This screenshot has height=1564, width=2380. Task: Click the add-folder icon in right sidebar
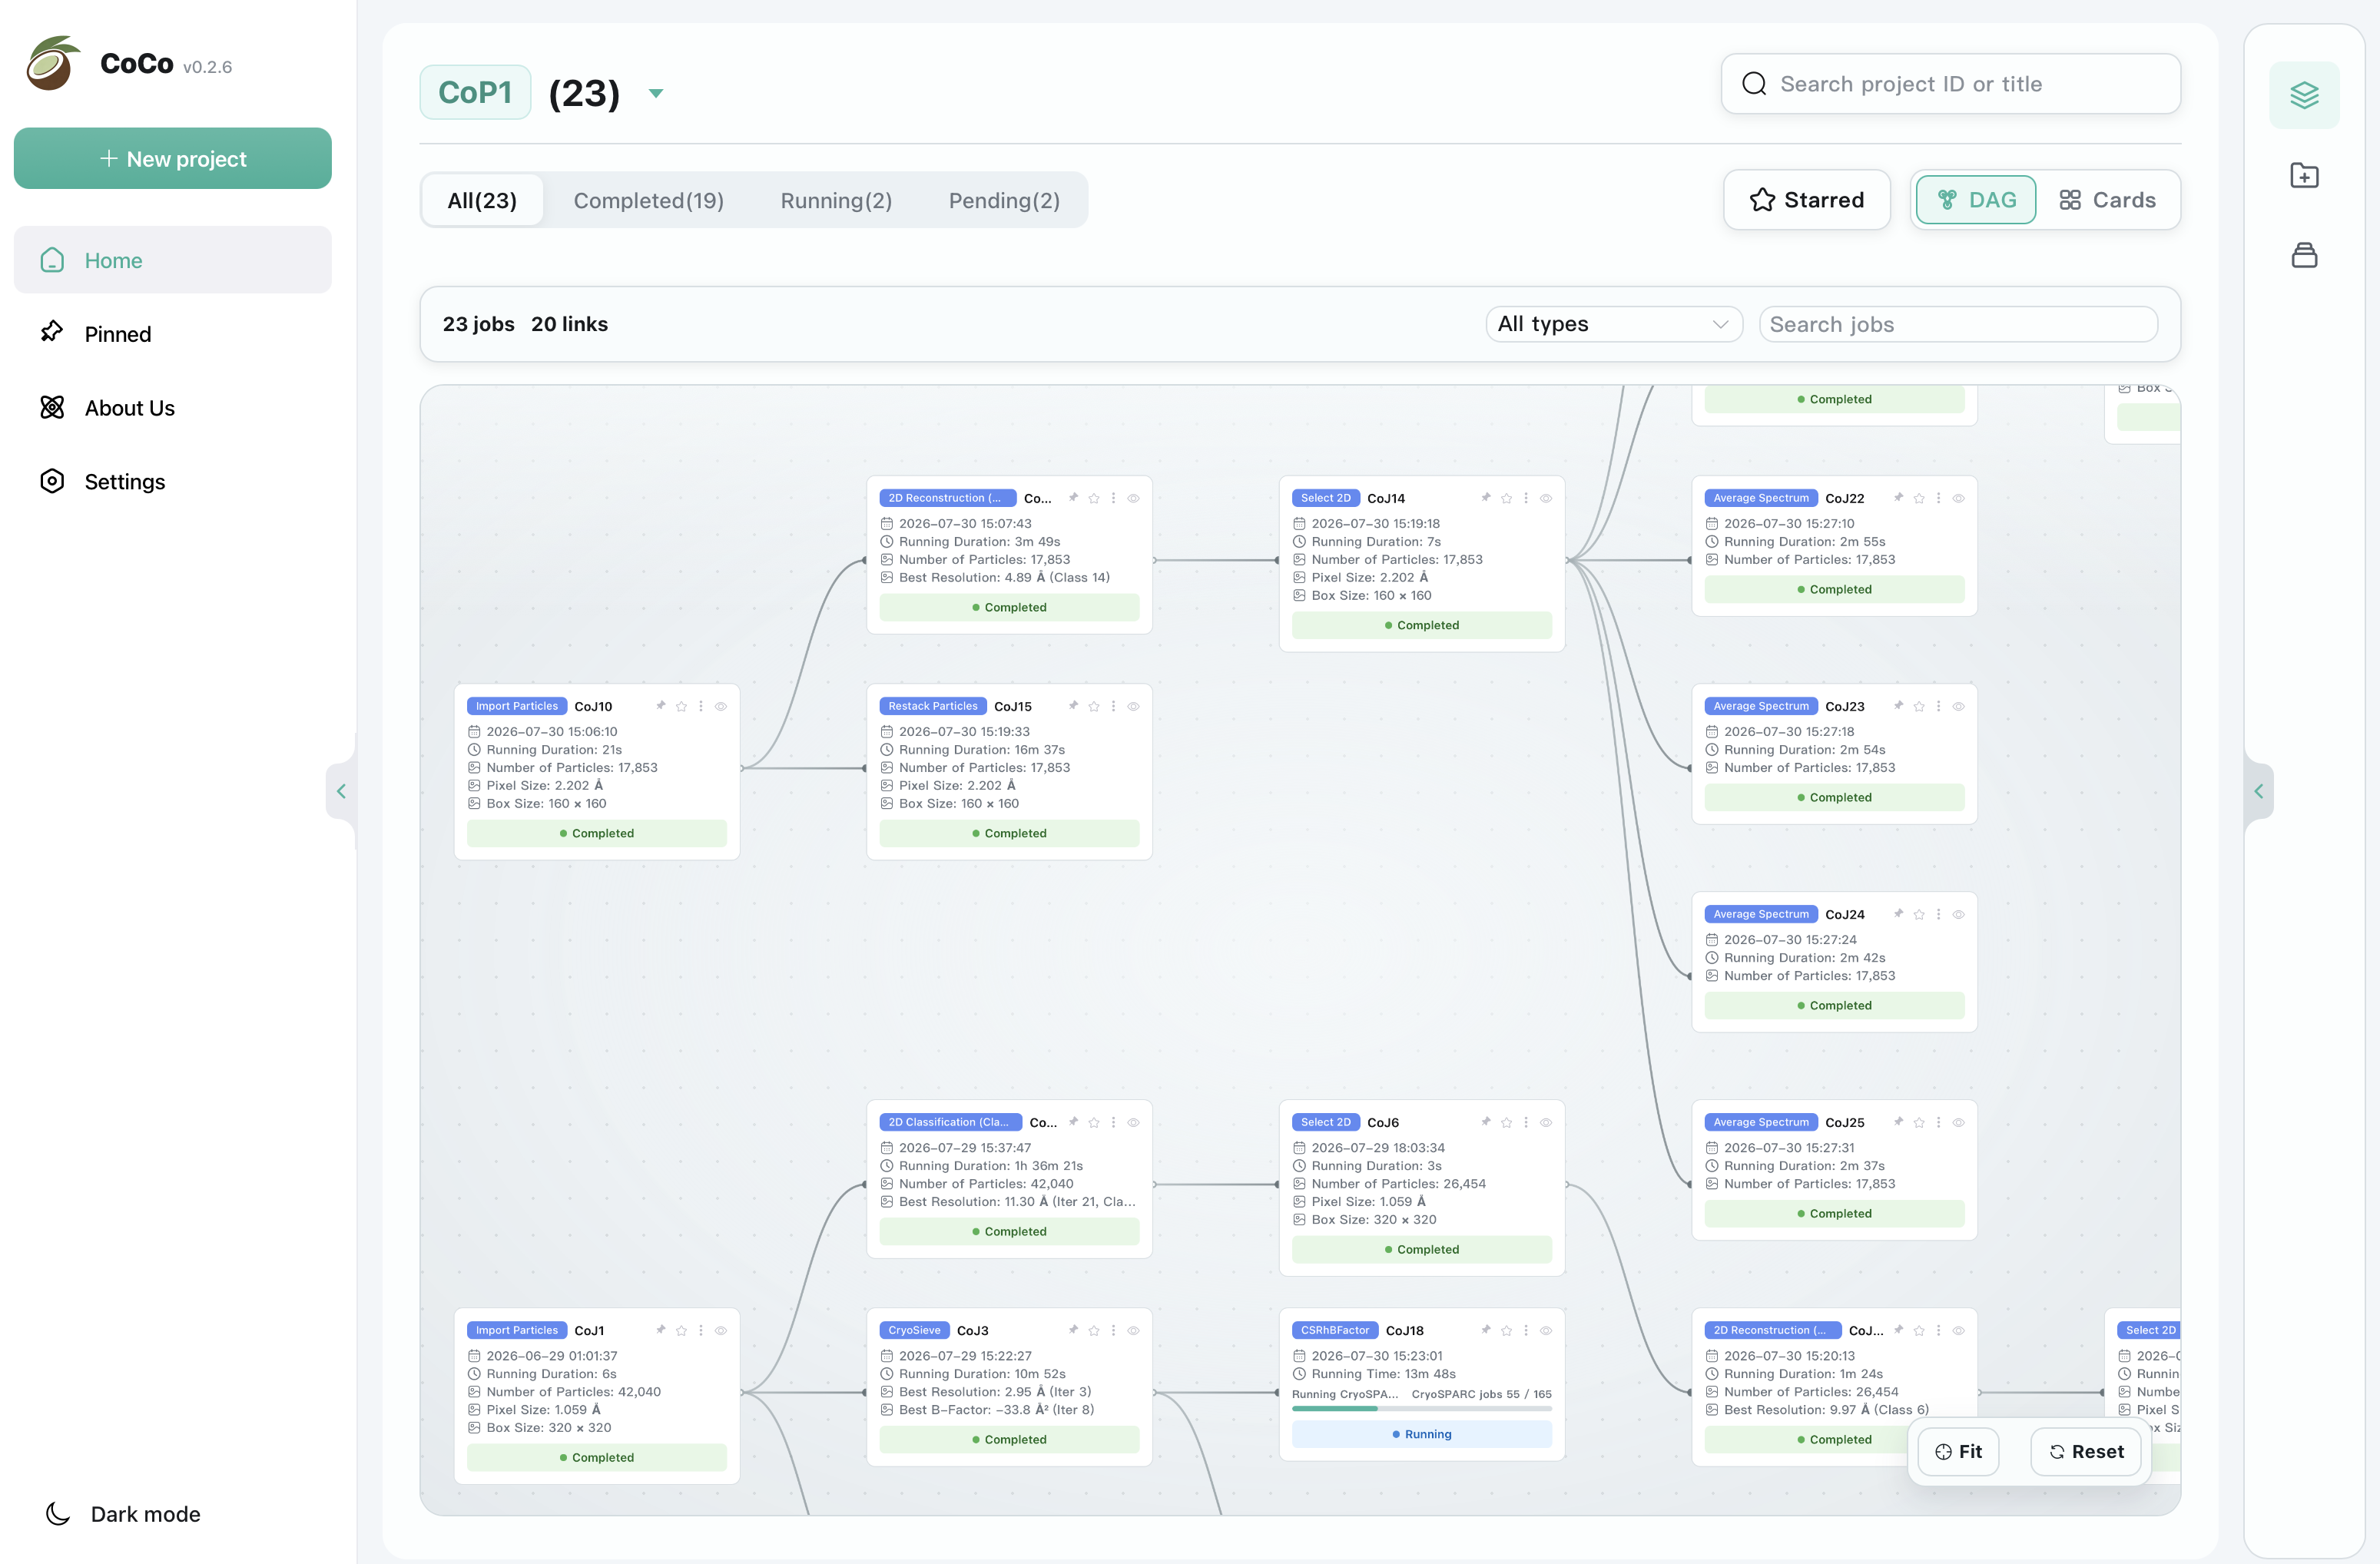(2304, 175)
